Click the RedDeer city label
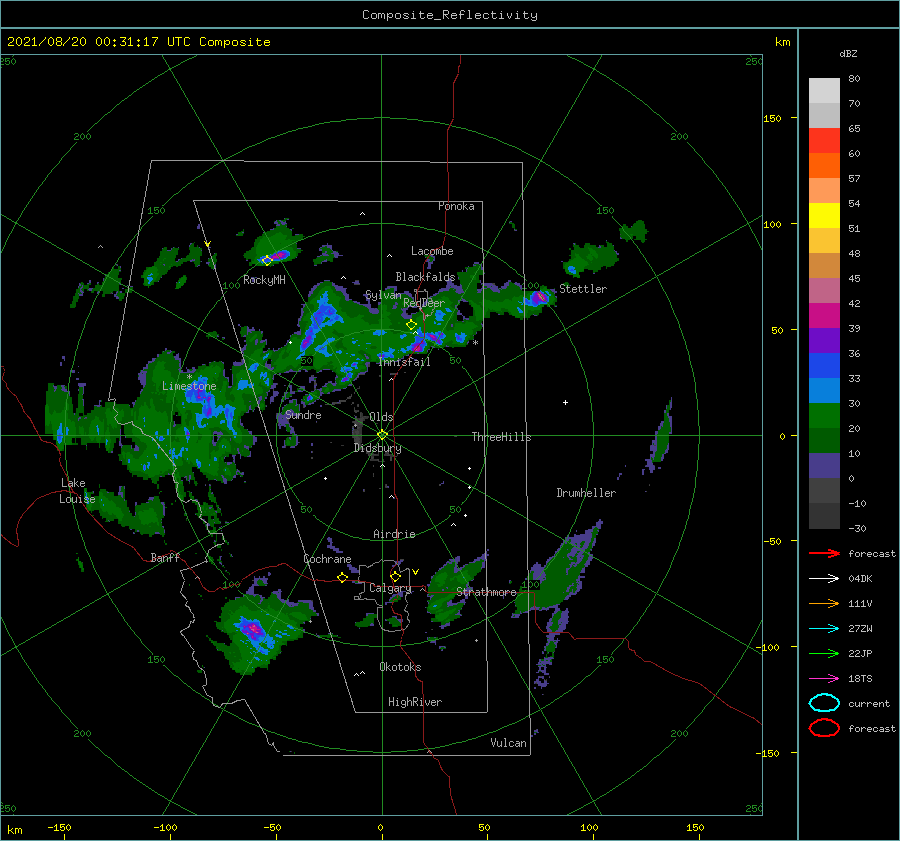 424,303
